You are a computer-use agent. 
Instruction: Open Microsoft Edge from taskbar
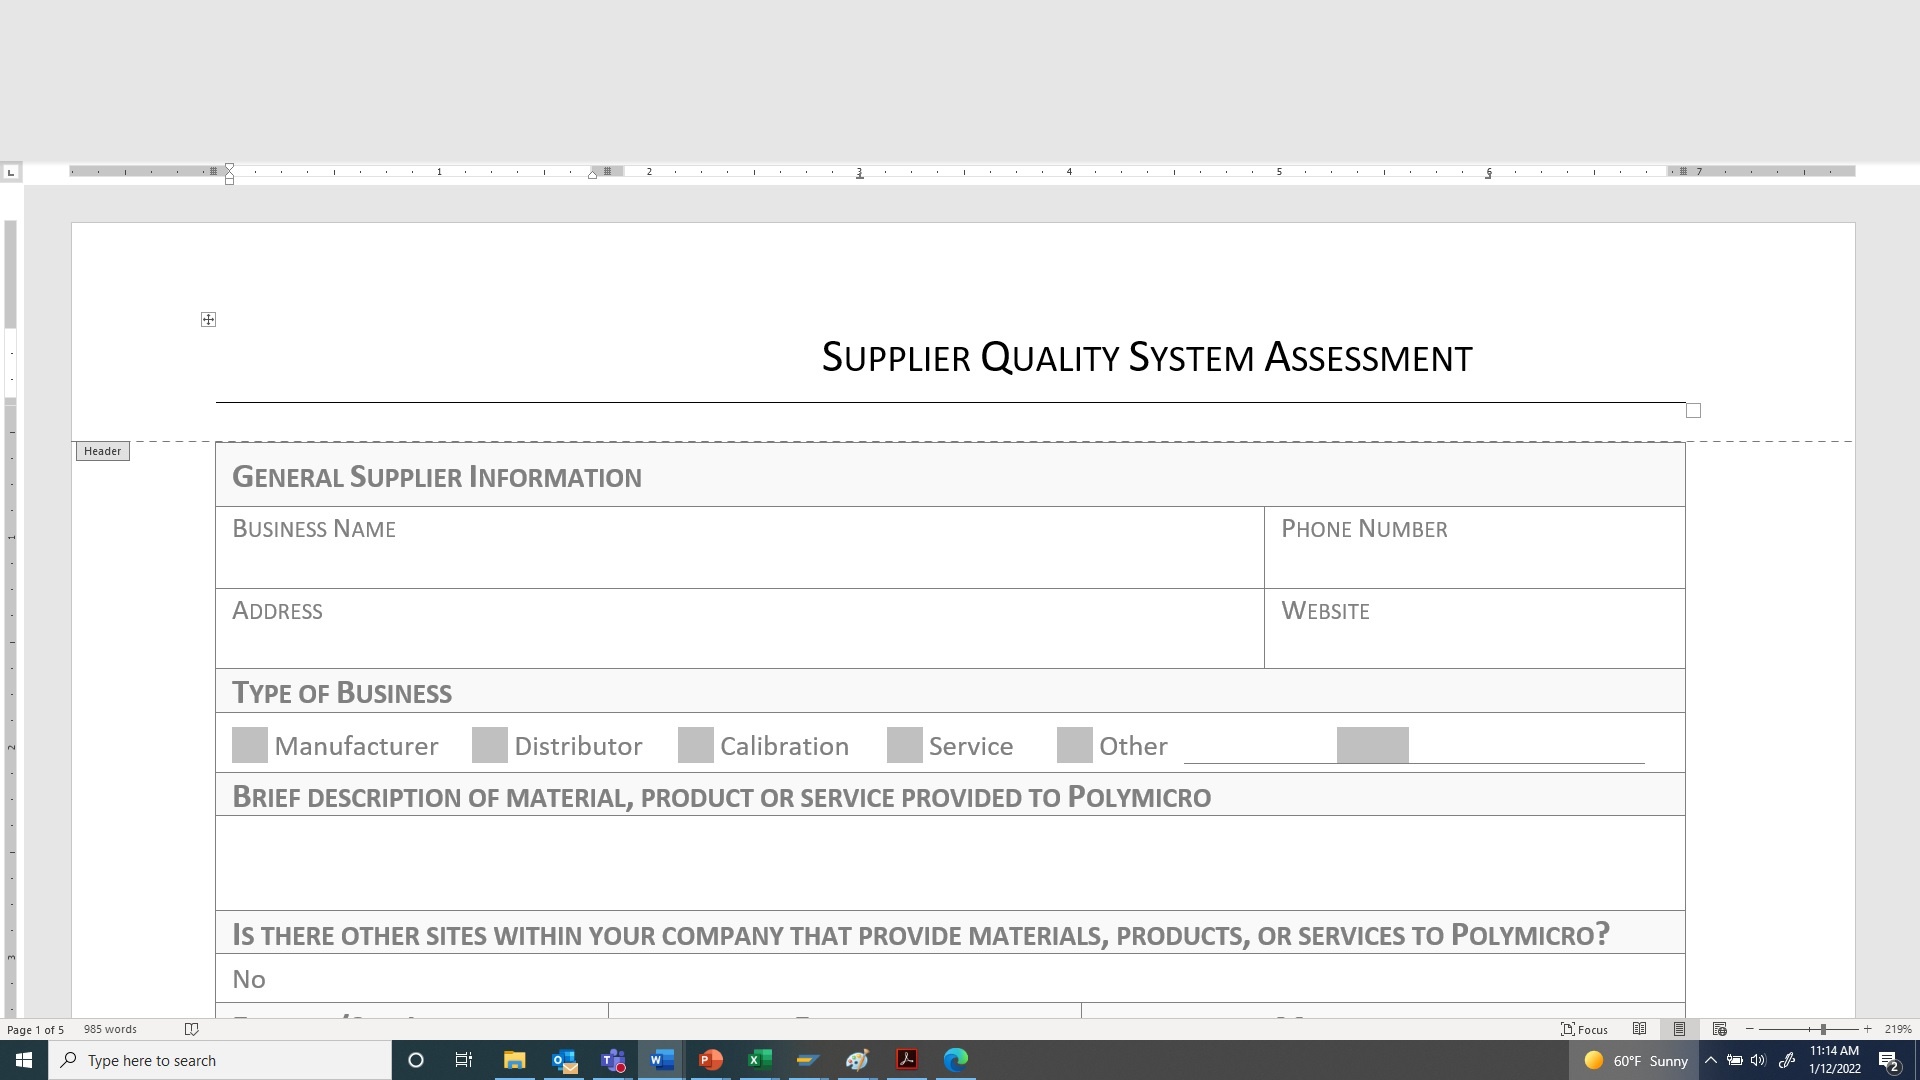point(956,1060)
